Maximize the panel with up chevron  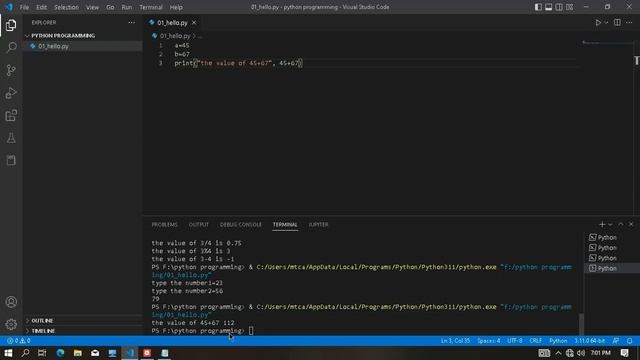click(x=621, y=224)
